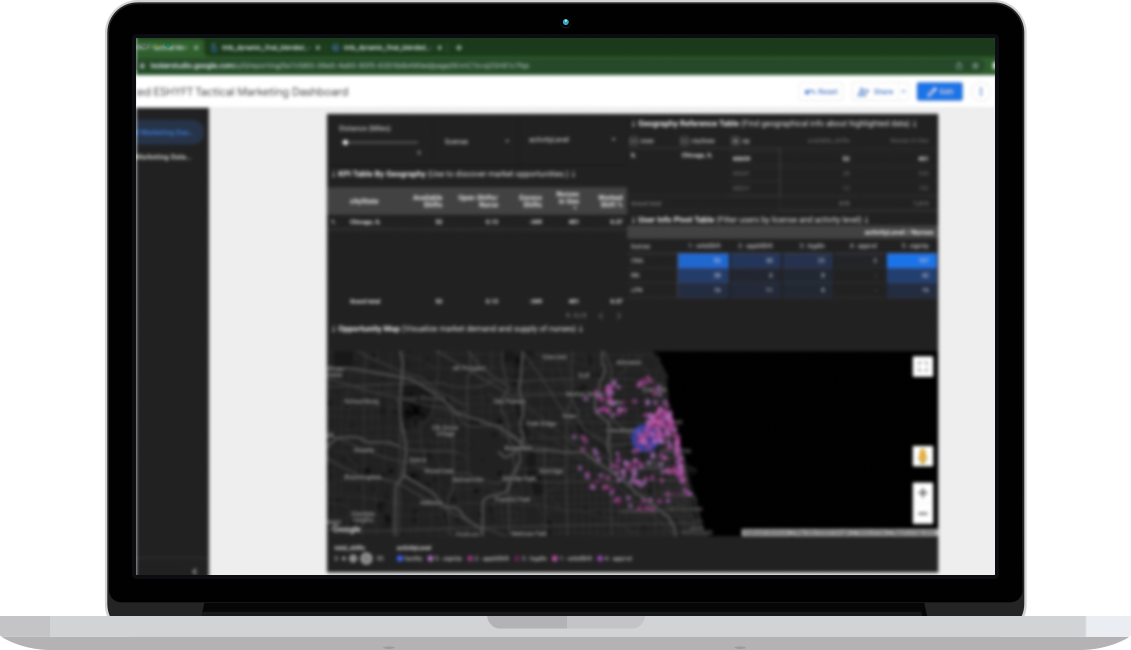The image size is (1131, 650).
Task: Sort by Available Shifts column header
Action: tap(427, 201)
